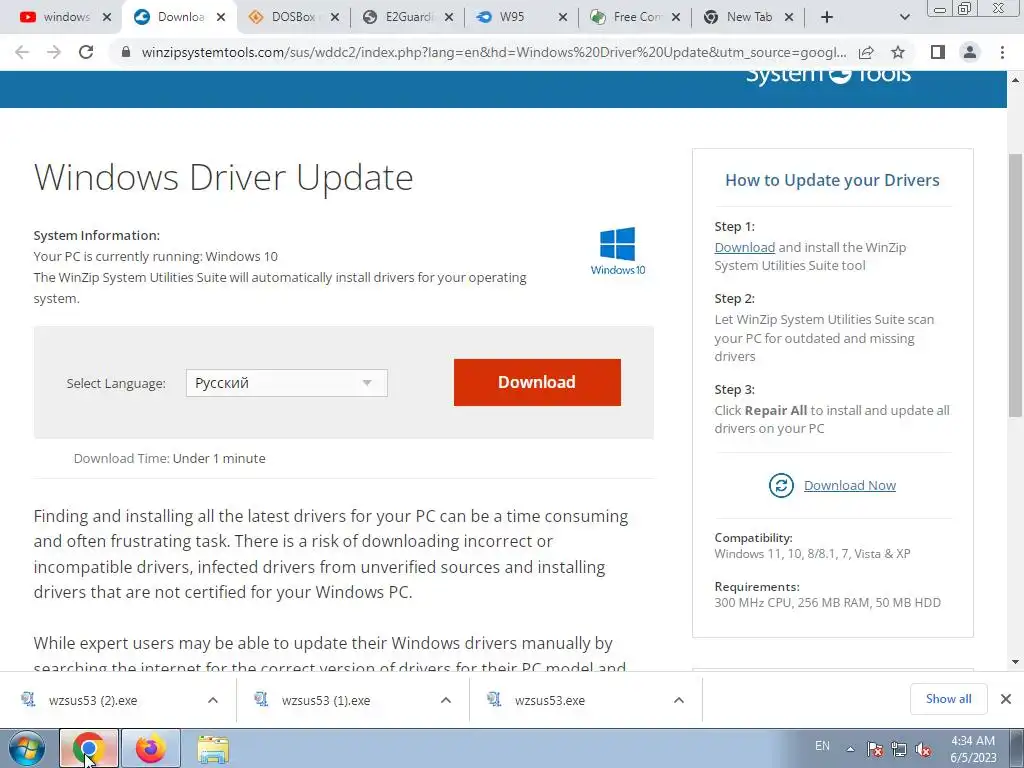Click the scrollbar down arrow
Viewport: 1024px width, 768px height.
coord(1015,662)
